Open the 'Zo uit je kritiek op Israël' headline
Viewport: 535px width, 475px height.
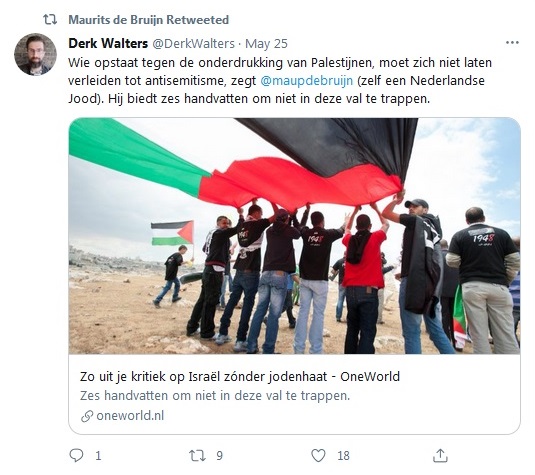(x=240, y=376)
